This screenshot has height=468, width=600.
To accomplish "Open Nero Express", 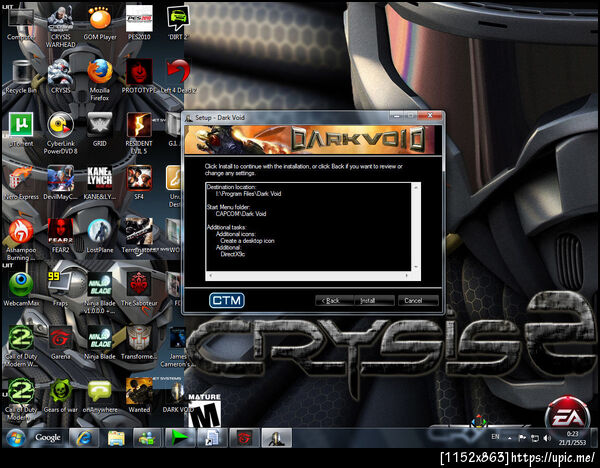I will (21, 183).
